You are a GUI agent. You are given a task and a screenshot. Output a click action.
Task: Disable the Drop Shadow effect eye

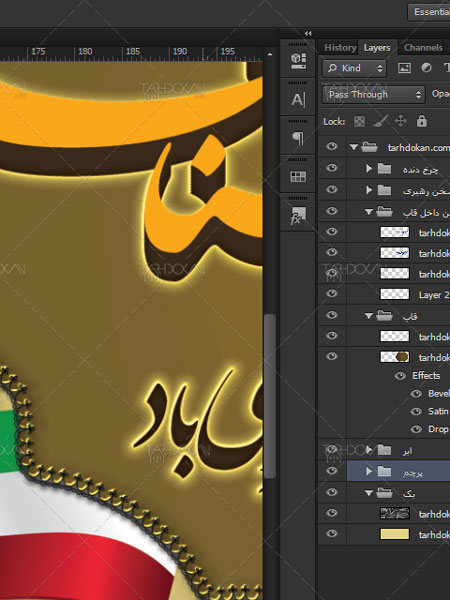pyautogui.click(x=416, y=429)
